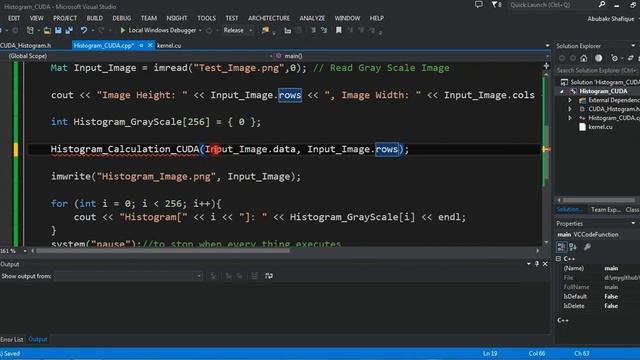
Task: Click the IsDefault False property value
Action: pyautogui.click(x=611, y=296)
